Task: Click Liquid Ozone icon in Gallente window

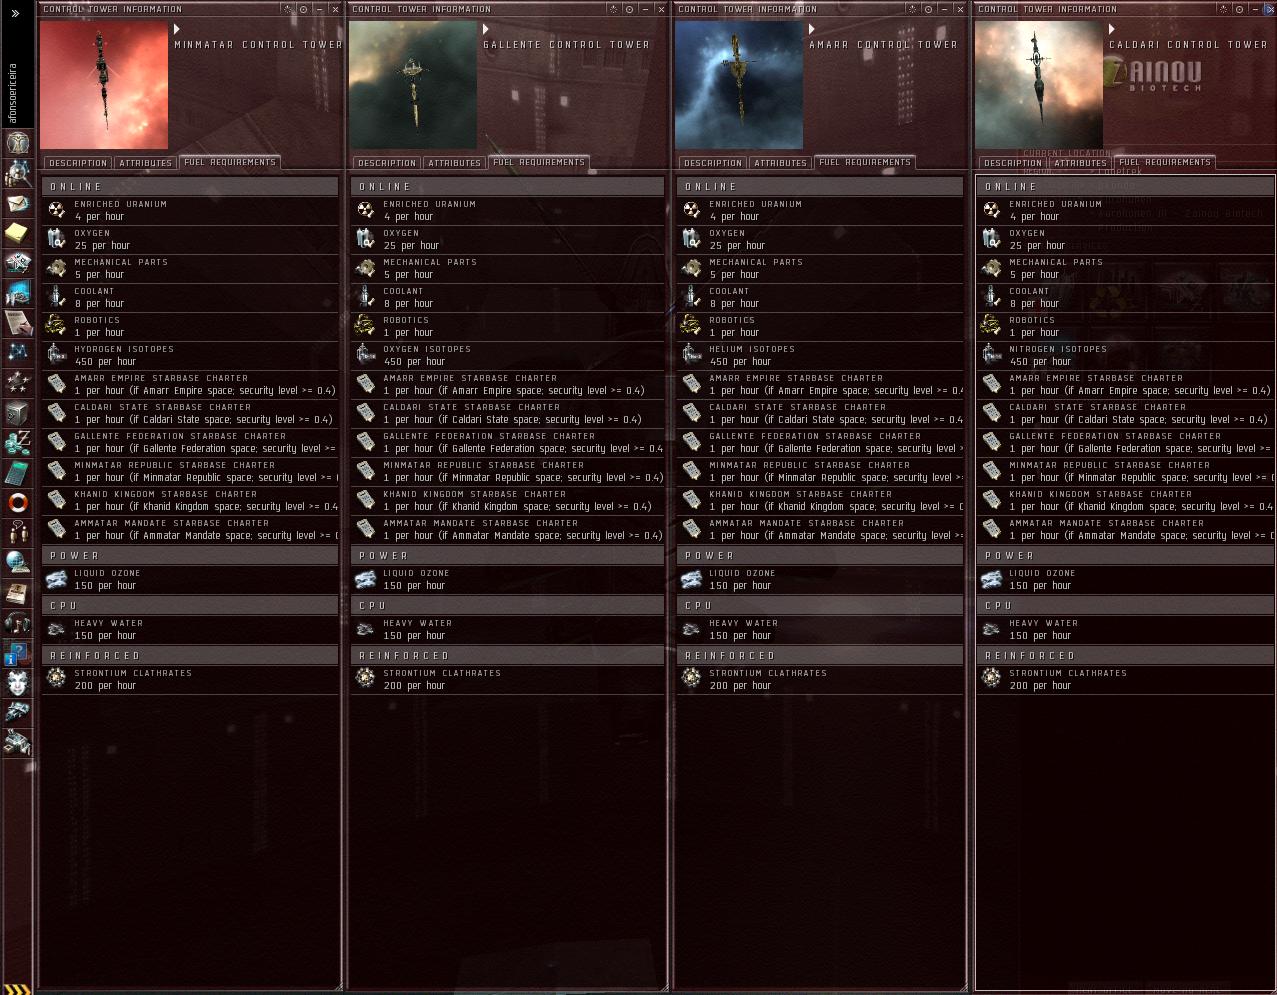Action: (x=365, y=579)
